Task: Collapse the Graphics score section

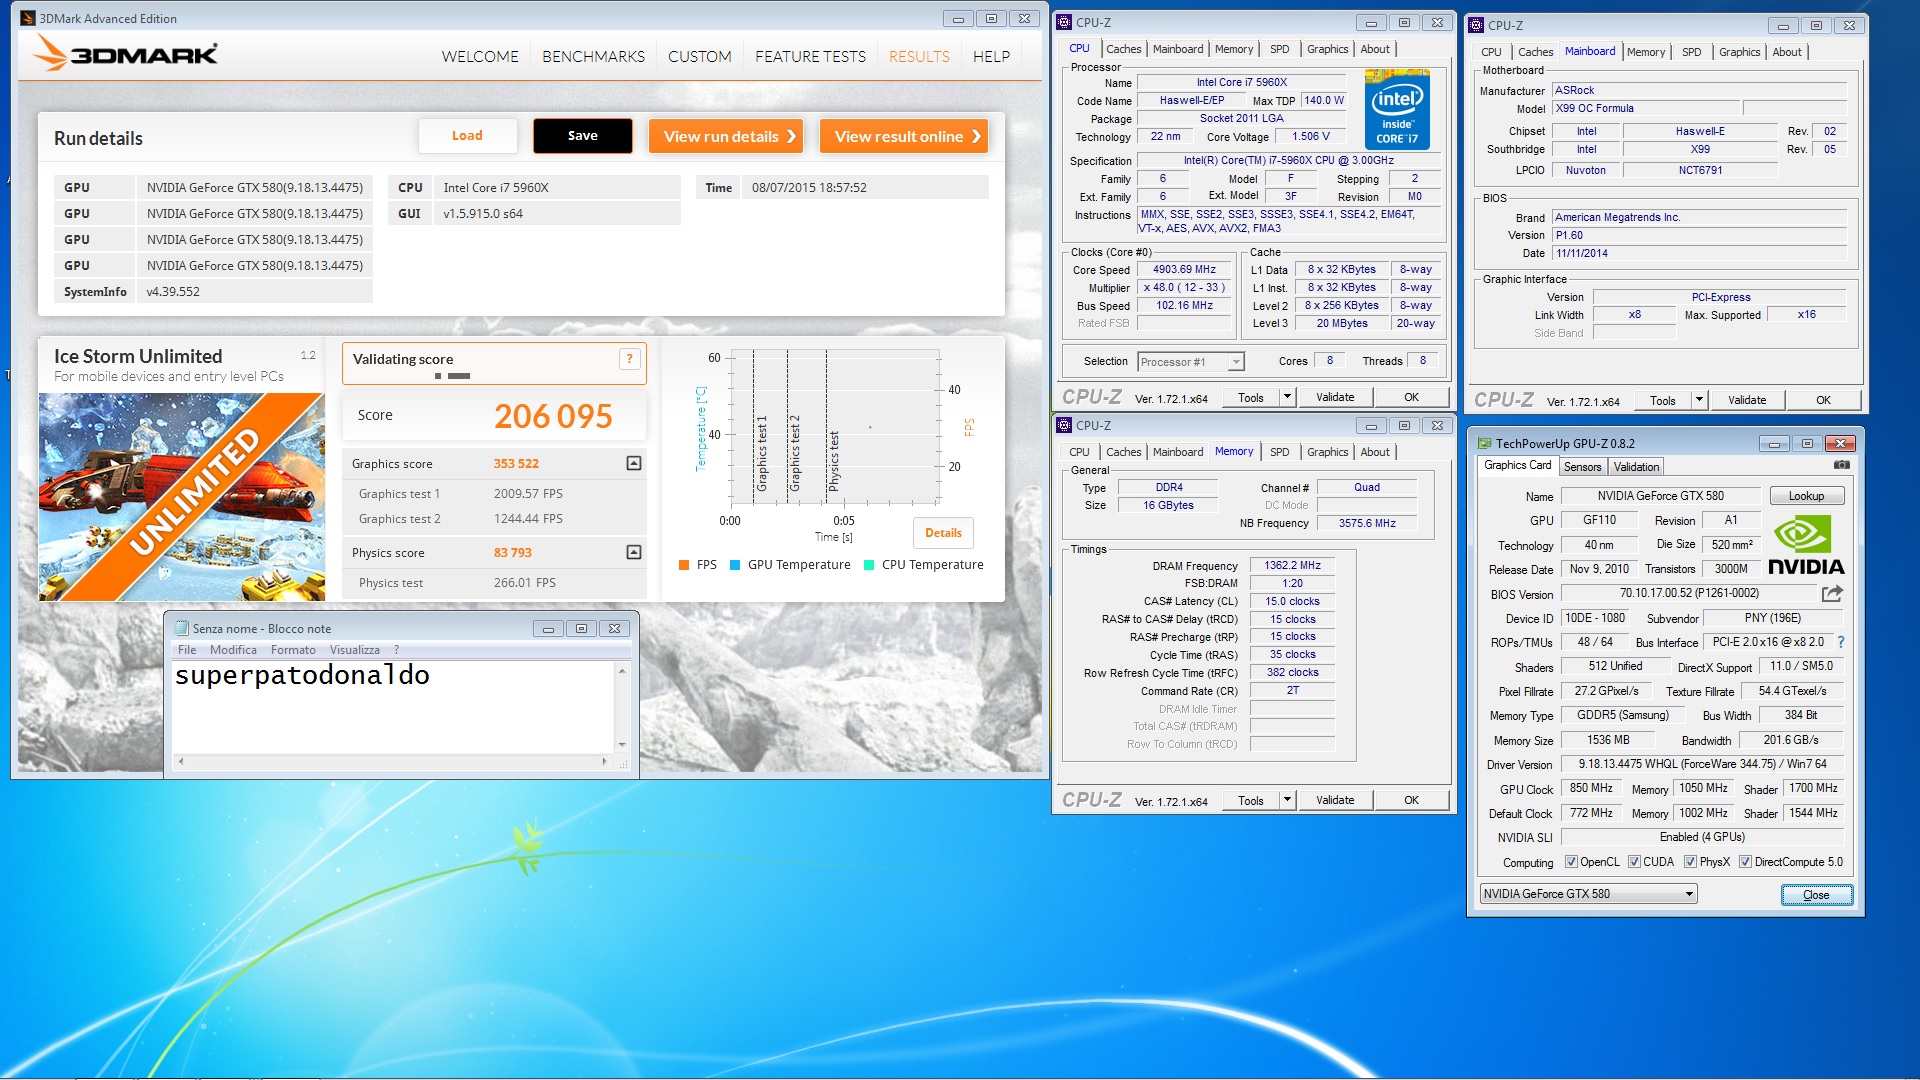Action: [x=633, y=463]
